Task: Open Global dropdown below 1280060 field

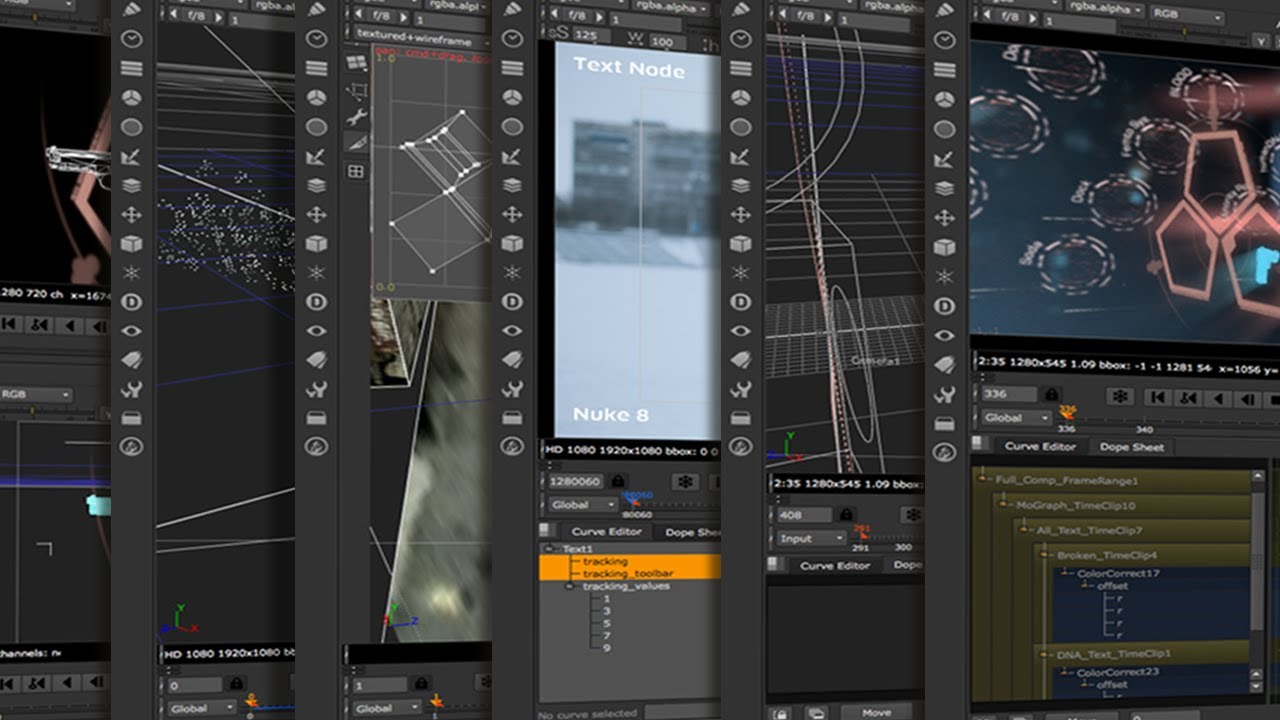Action: point(582,505)
